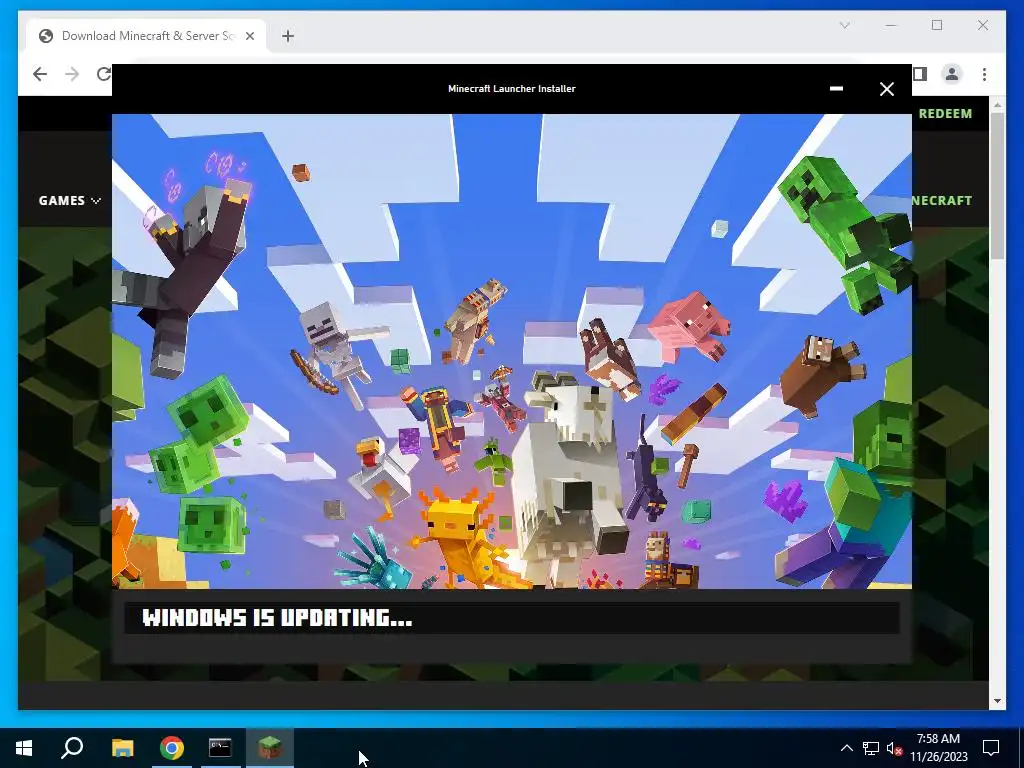The height and width of the screenshot is (768, 1024).
Task: Click the Minecraft Launcher Installer title text
Action: 512,89
